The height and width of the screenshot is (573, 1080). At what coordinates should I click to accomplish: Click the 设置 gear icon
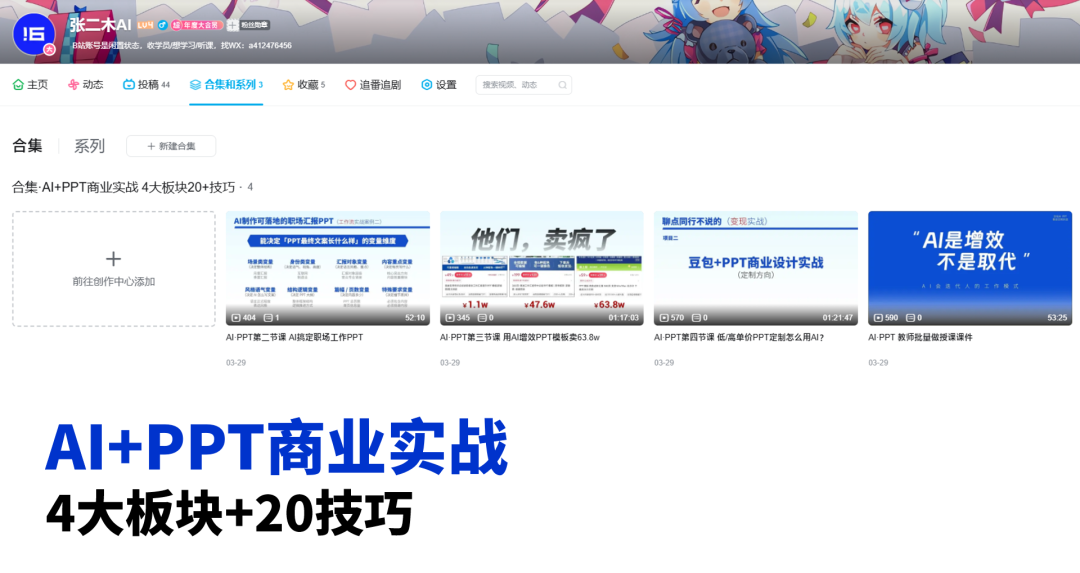[426, 85]
